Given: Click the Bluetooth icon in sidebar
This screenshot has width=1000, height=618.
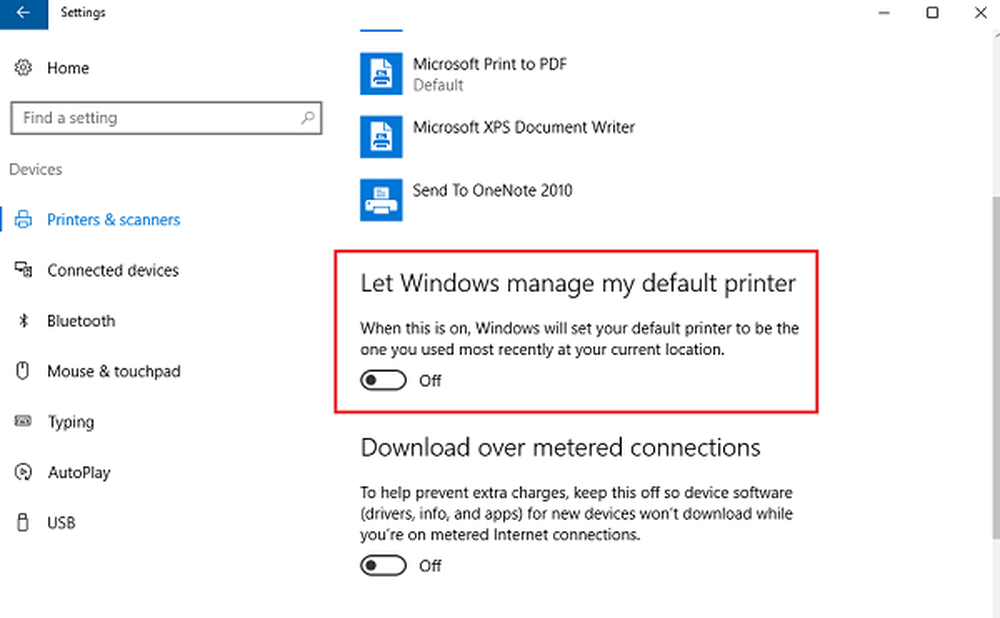Looking at the screenshot, I should coord(23,321).
